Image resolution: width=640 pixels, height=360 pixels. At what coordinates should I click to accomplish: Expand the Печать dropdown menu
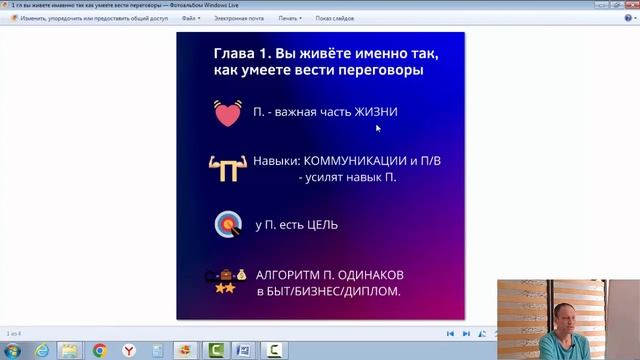click(x=290, y=18)
